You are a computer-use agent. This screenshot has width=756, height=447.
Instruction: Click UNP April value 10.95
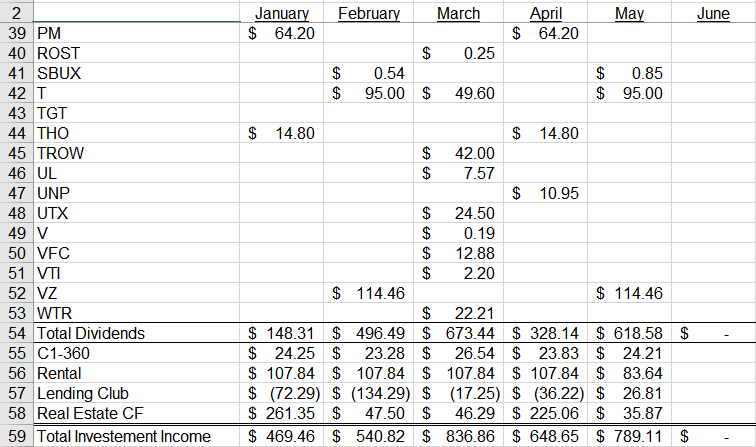click(545, 193)
